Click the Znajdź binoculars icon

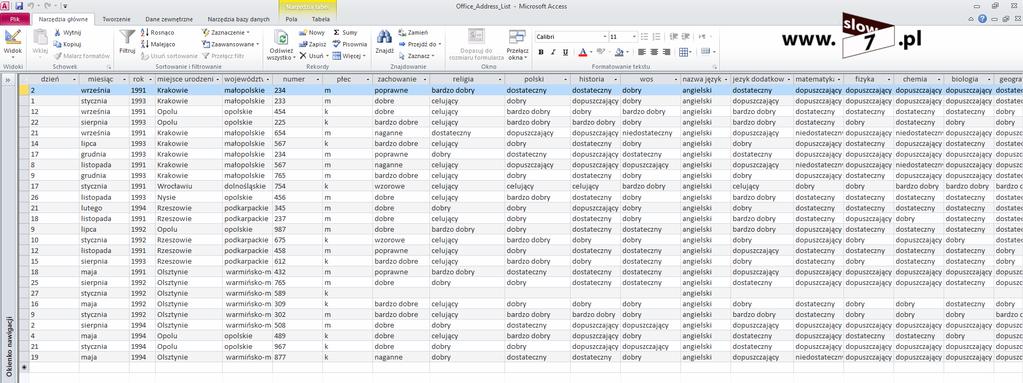[x=384, y=37]
